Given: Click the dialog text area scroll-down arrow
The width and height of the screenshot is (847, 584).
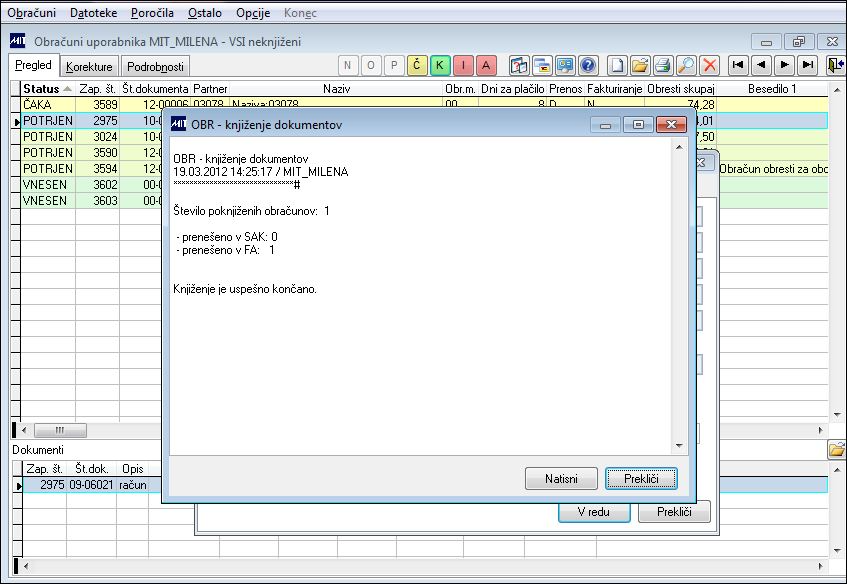Looking at the screenshot, I should point(679,446).
